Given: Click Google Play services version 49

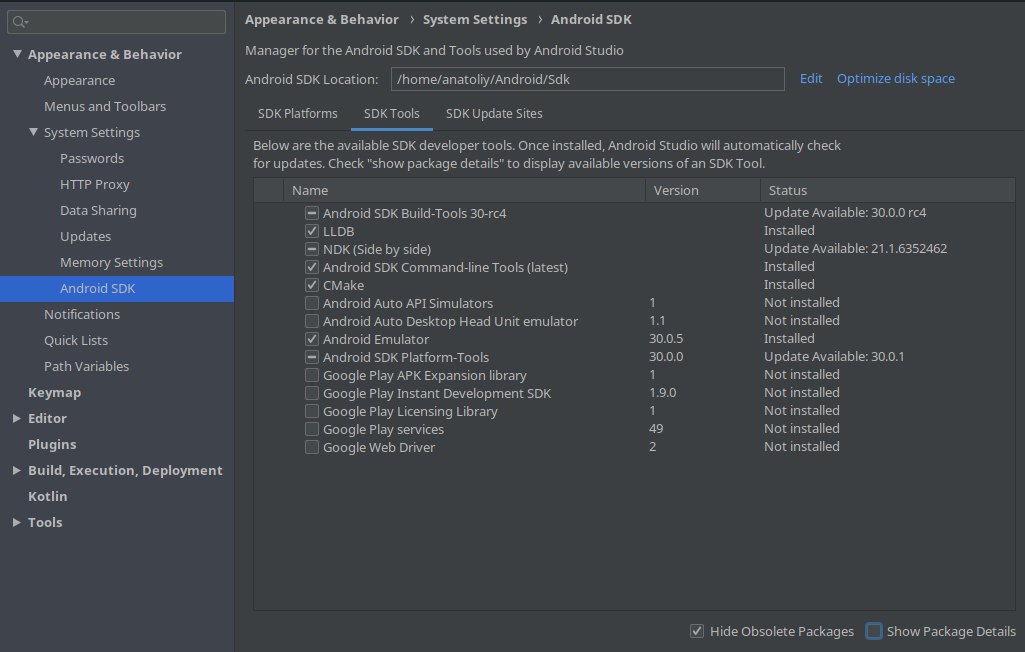Looking at the screenshot, I should tap(656, 428).
